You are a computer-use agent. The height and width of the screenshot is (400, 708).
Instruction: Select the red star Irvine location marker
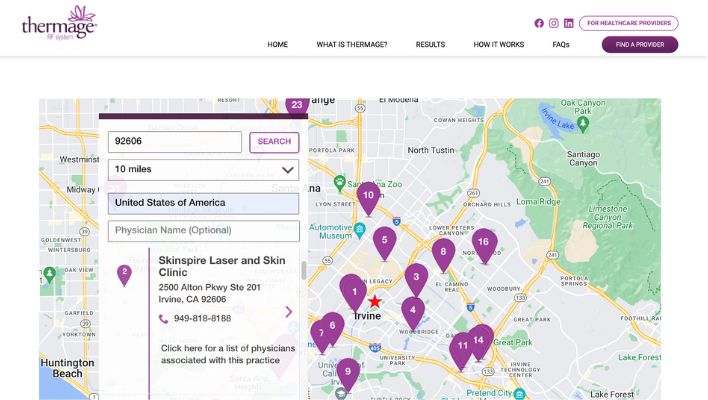click(x=375, y=301)
